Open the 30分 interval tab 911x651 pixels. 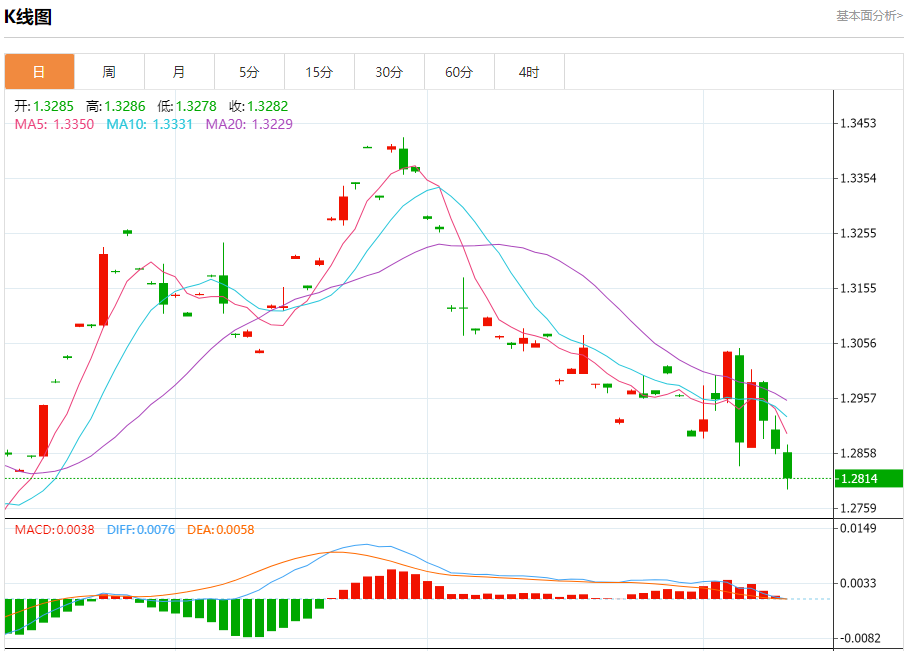pyautogui.click(x=389, y=72)
